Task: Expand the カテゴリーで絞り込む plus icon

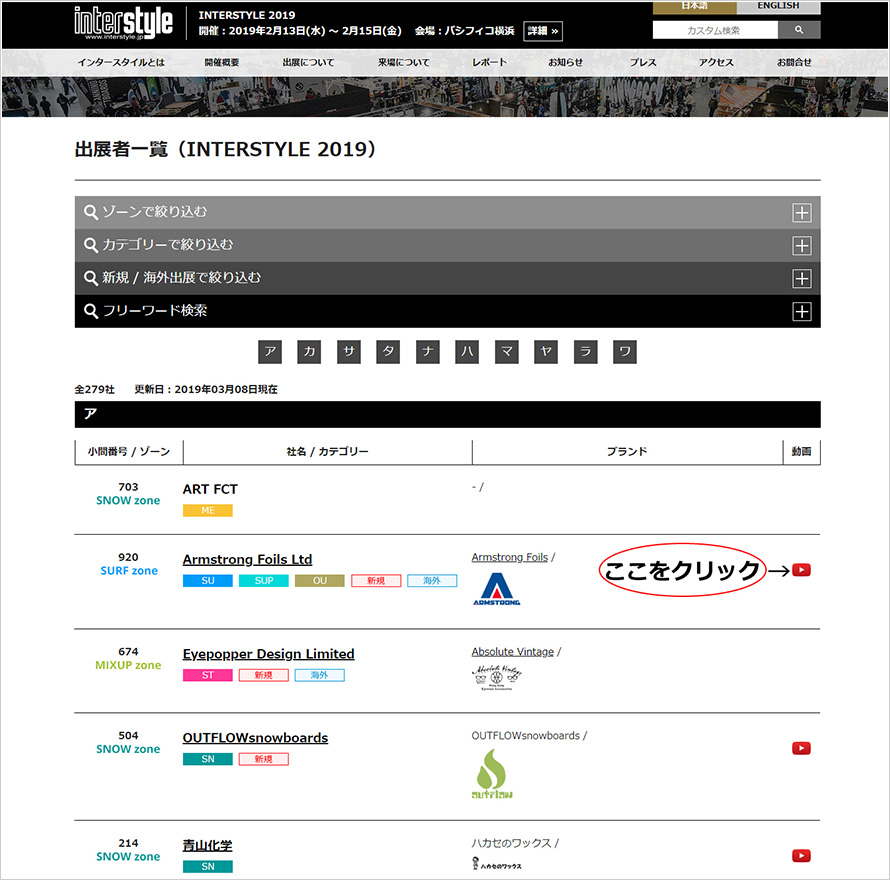Action: click(x=801, y=246)
